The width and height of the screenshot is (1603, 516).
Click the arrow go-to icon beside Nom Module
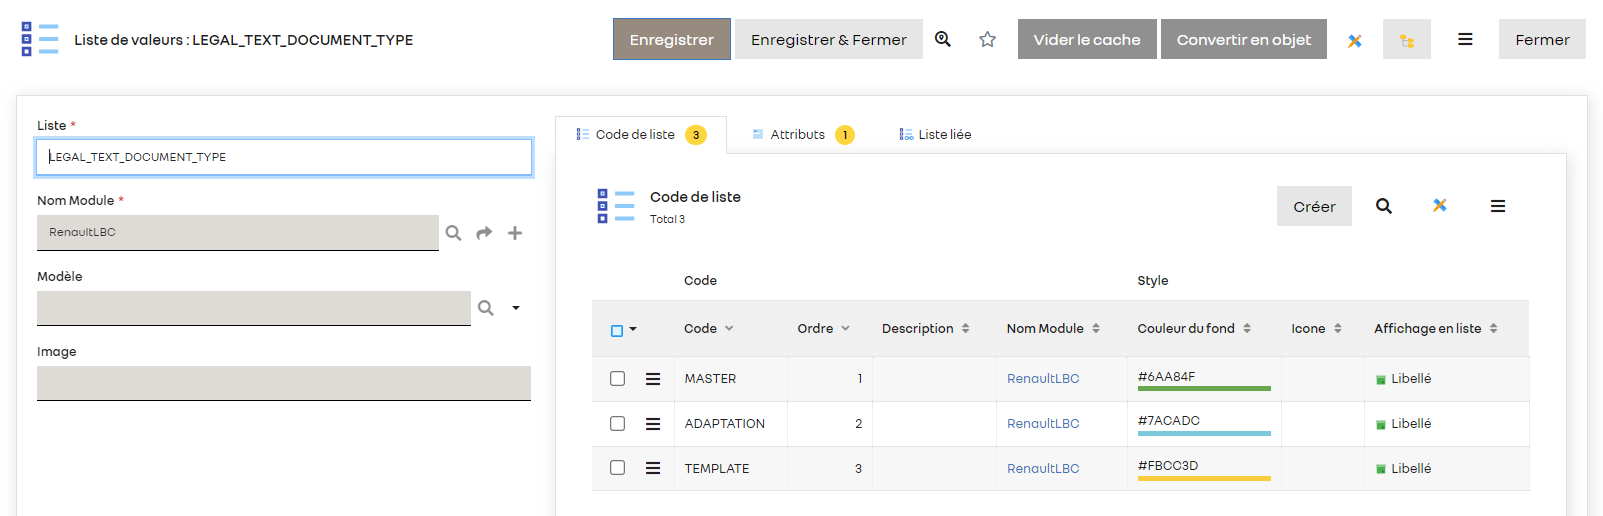(x=484, y=233)
